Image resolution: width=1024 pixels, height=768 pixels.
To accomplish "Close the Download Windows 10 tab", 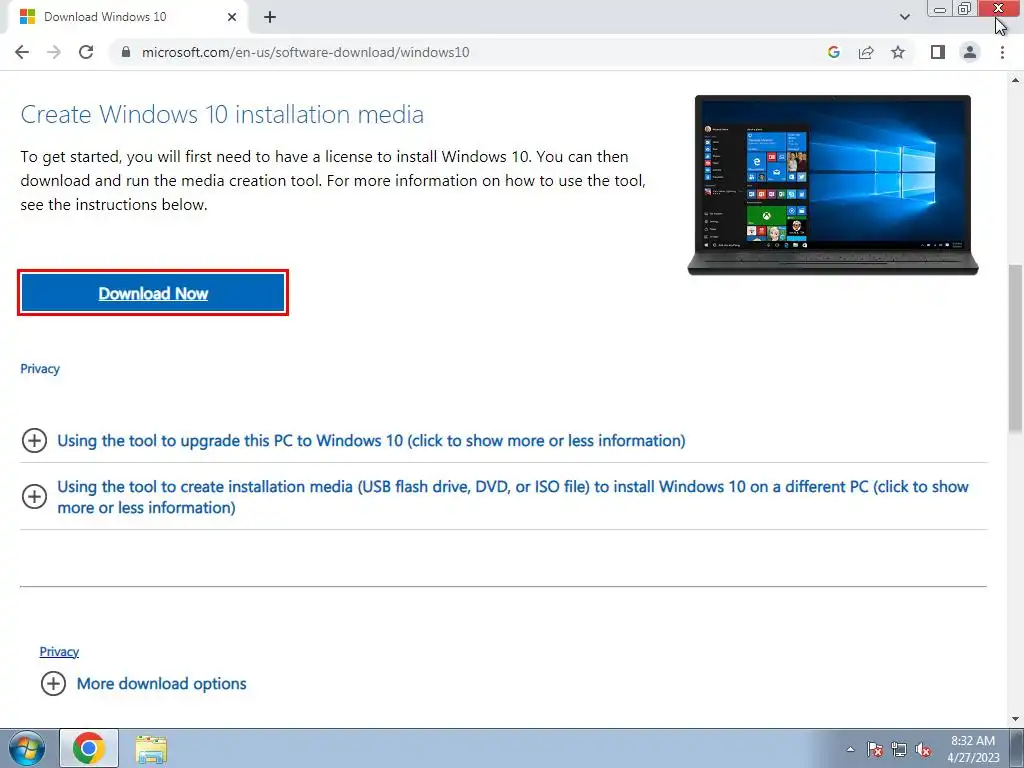I will coord(232,17).
